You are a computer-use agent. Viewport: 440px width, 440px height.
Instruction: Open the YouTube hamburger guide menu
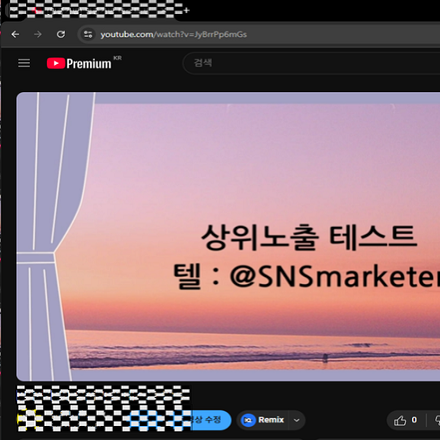click(24, 63)
